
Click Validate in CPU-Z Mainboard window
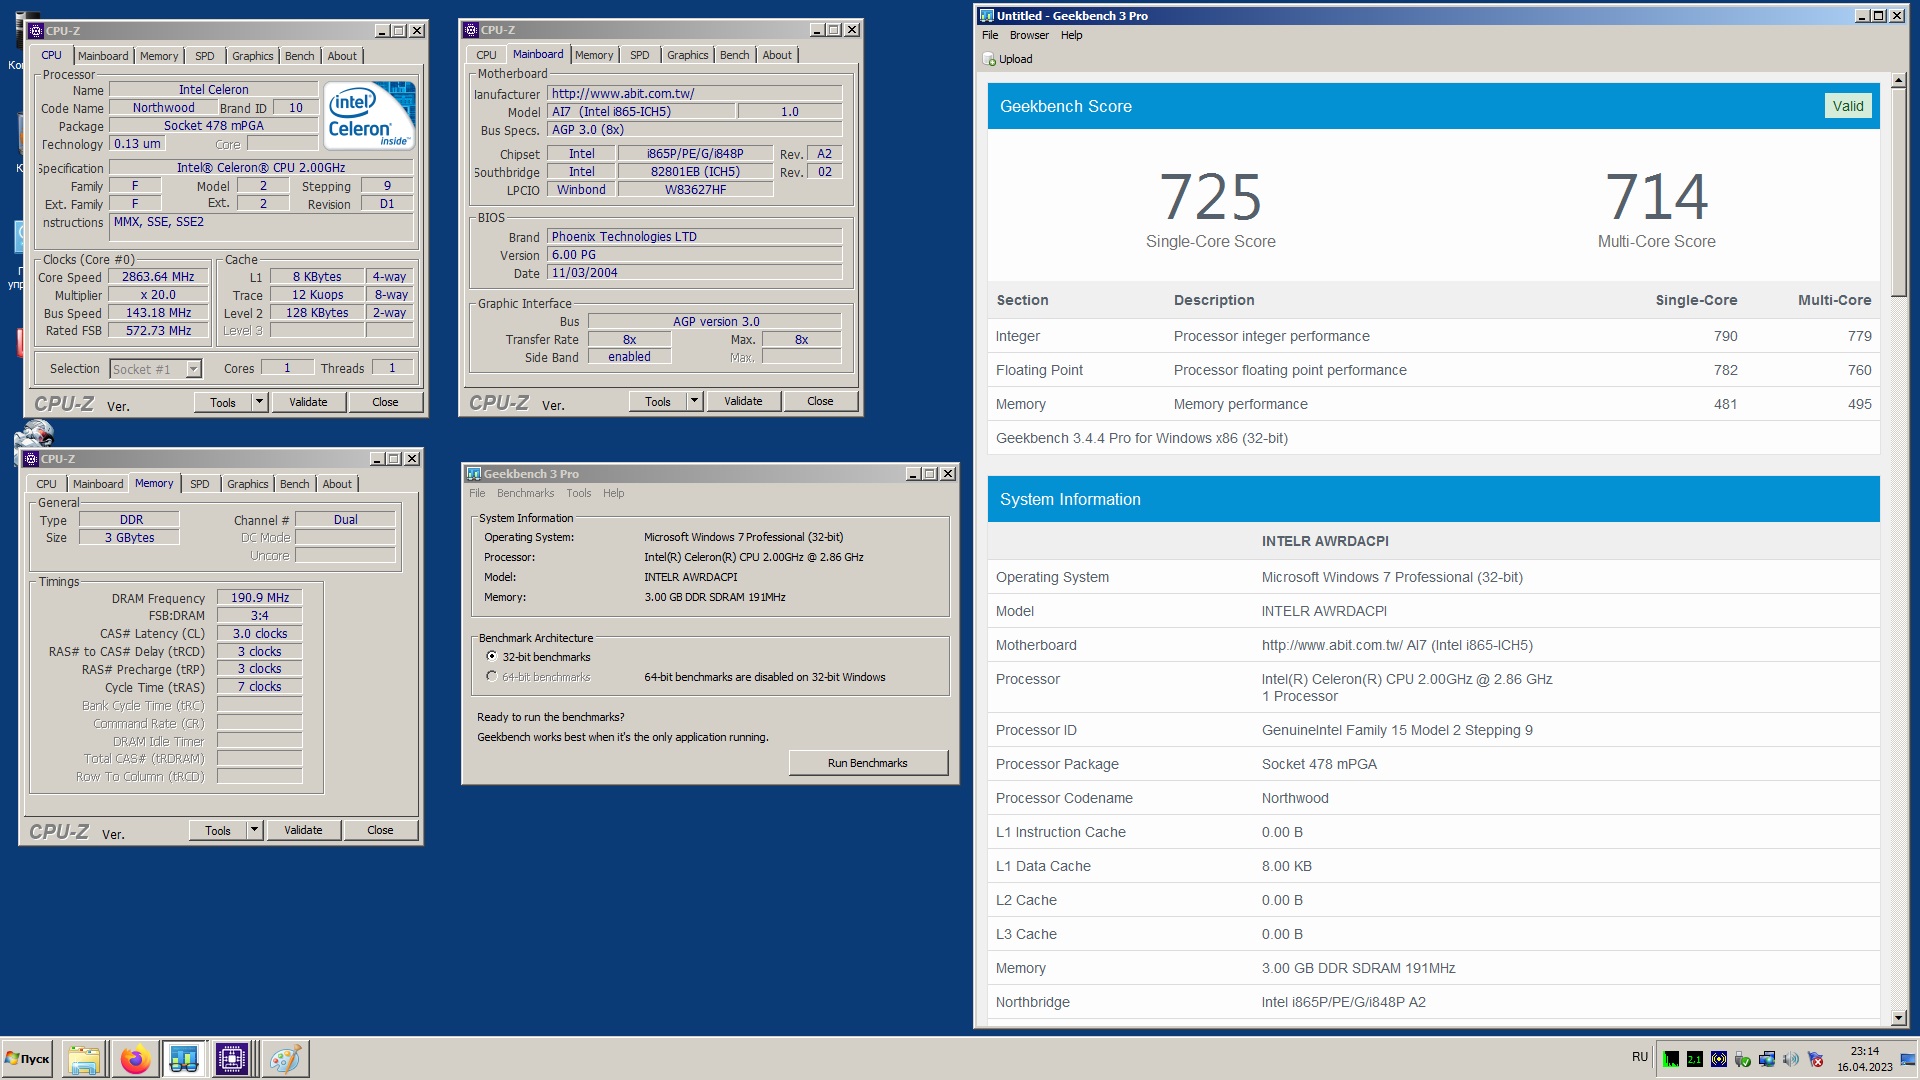(x=743, y=401)
